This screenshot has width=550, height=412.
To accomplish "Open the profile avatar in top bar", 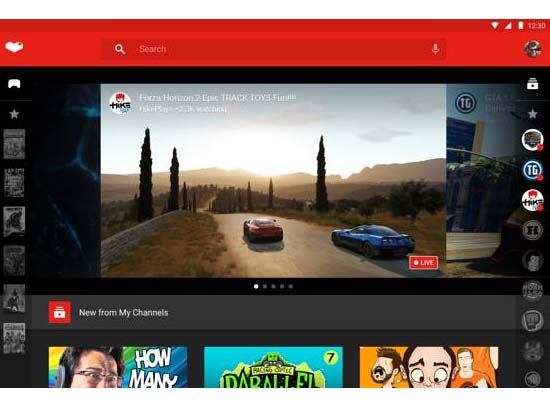I will [532, 49].
